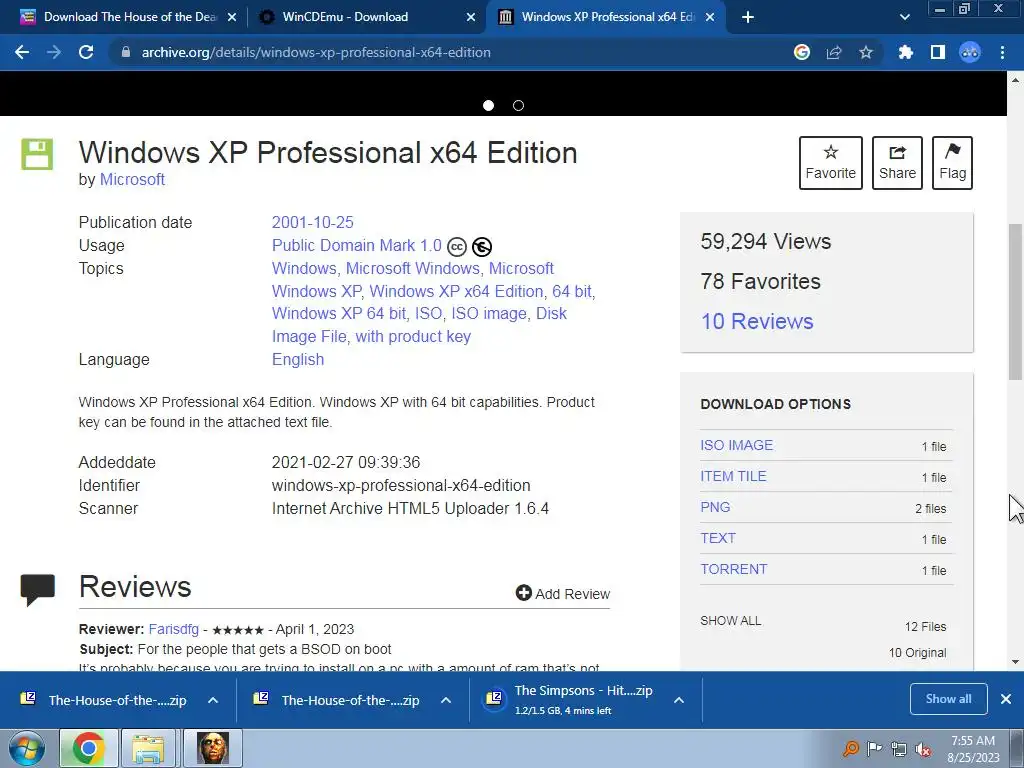Close the House of the Dead tab
Image resolution: width=1024 pixels, height=768 pixels.
click(232, 17)
